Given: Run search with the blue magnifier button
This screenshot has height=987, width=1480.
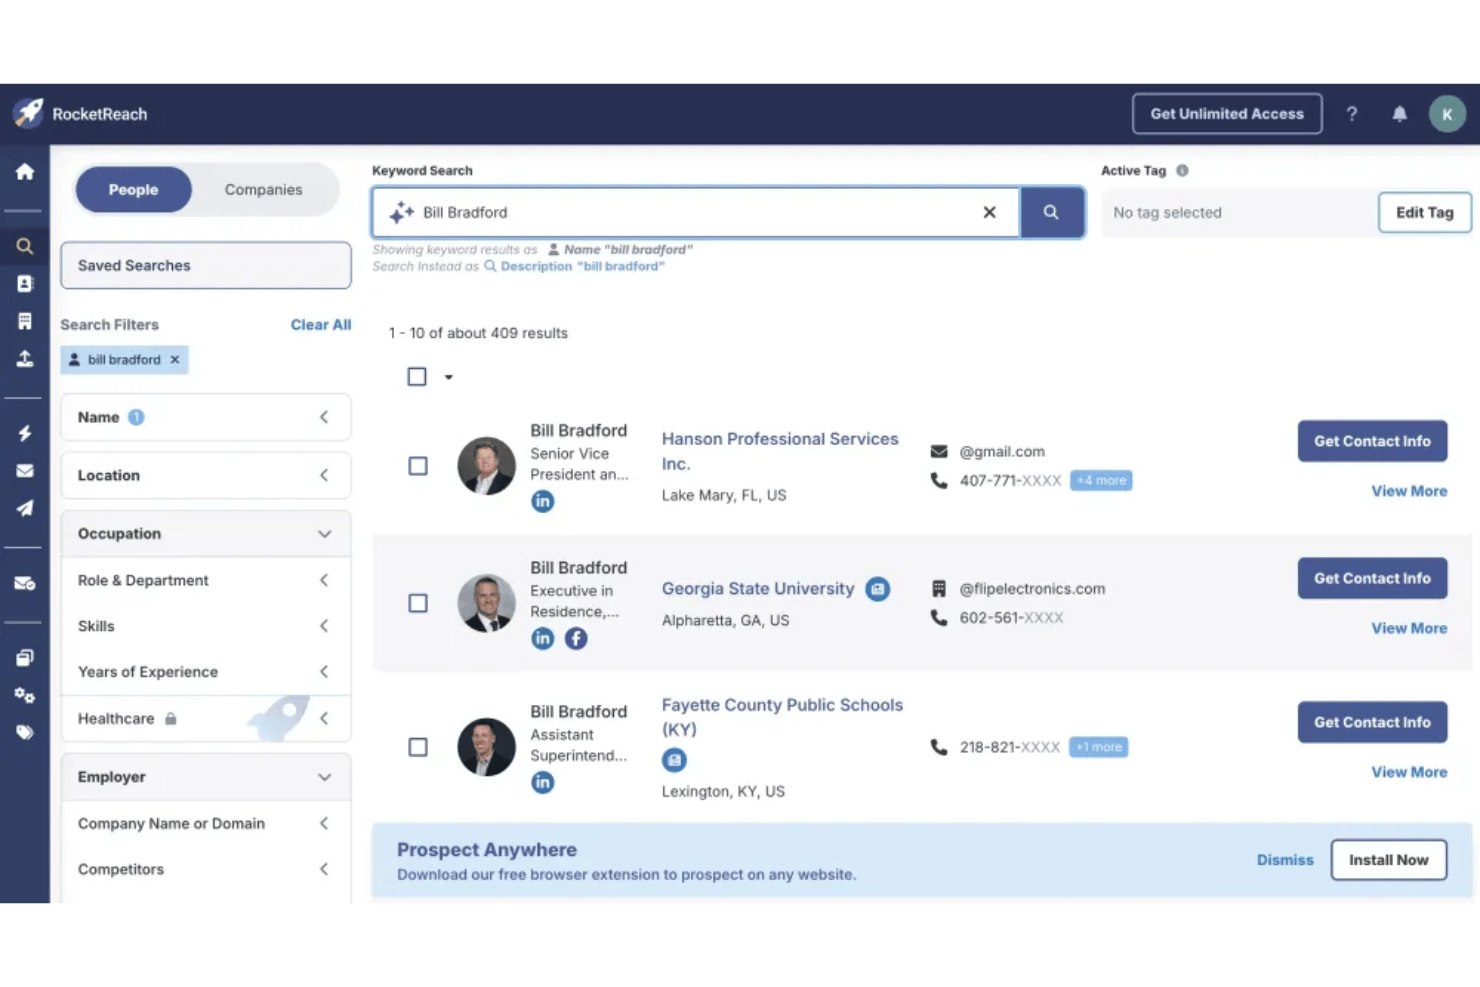Looking at the screenshot, I should point(1052,212).
